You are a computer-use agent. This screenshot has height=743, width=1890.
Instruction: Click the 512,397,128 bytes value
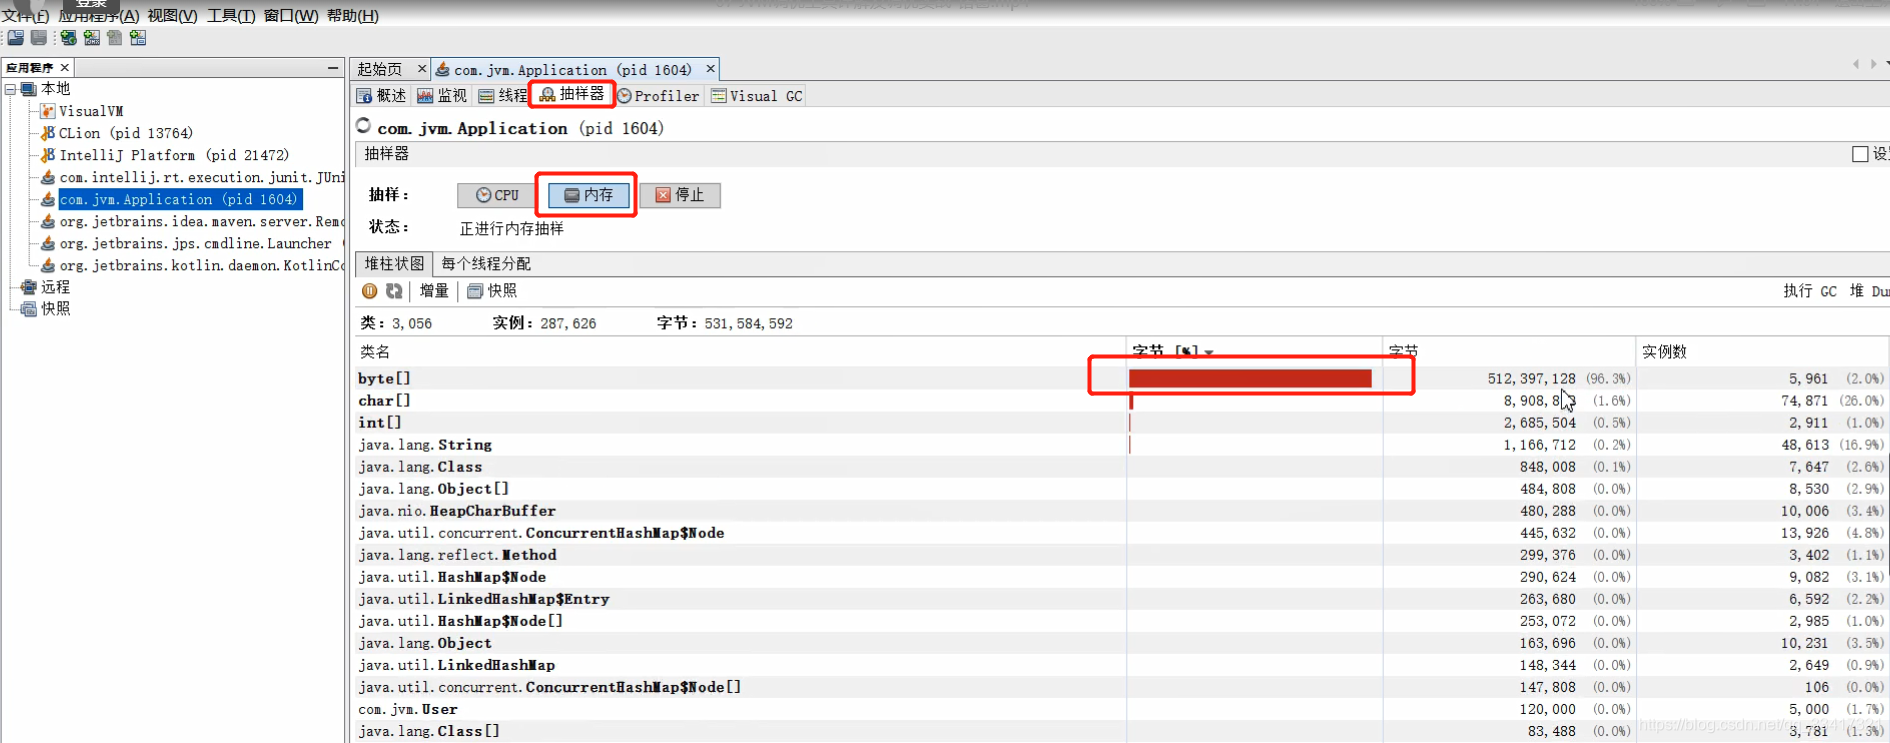click(x=1531, y=379)
